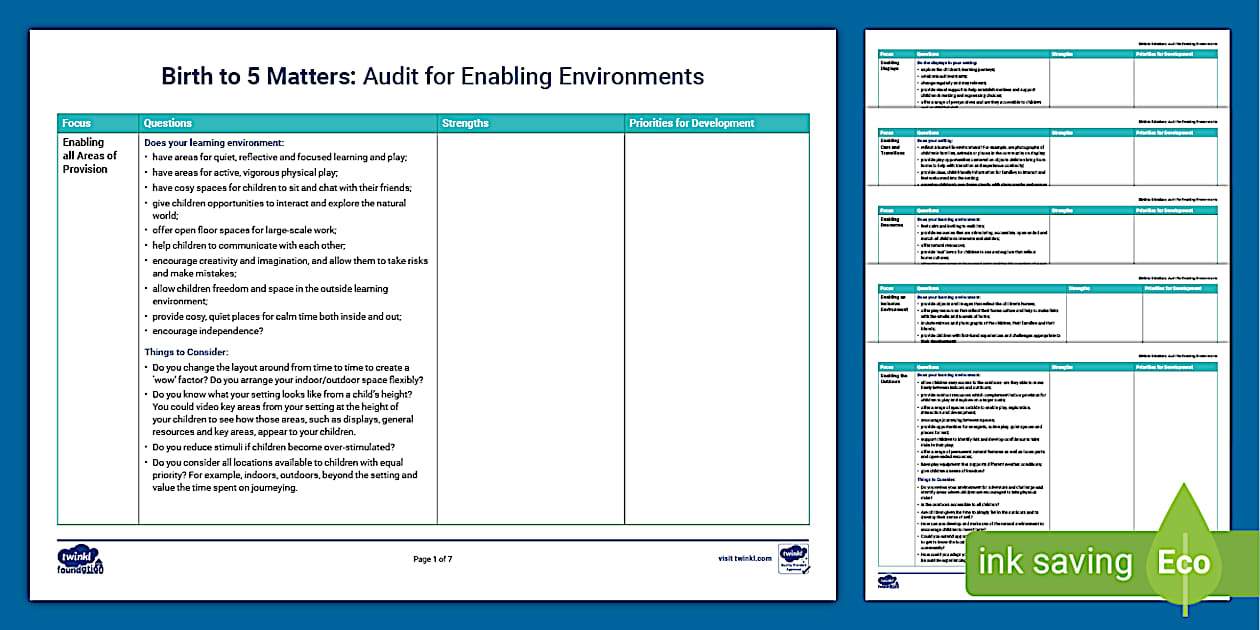Click the Page 1 of 7 label

tap(434, 559)
